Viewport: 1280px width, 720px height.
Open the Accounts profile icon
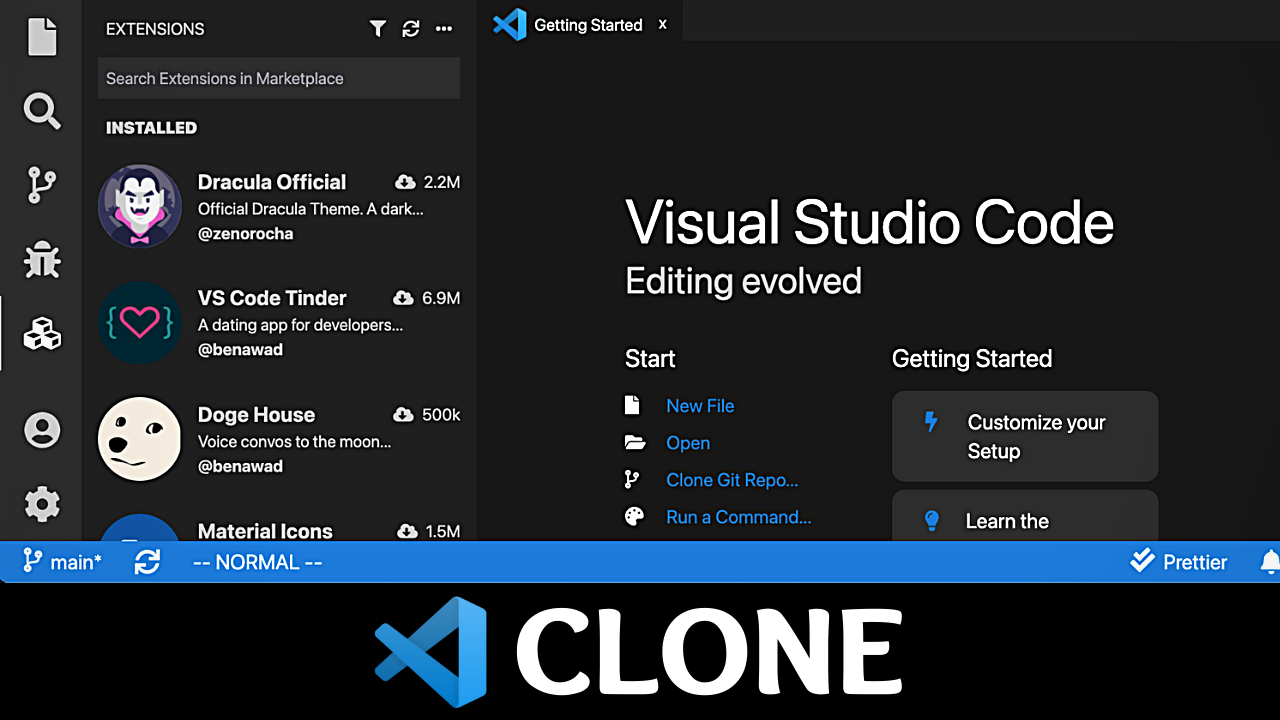click(x=42, y=430)
